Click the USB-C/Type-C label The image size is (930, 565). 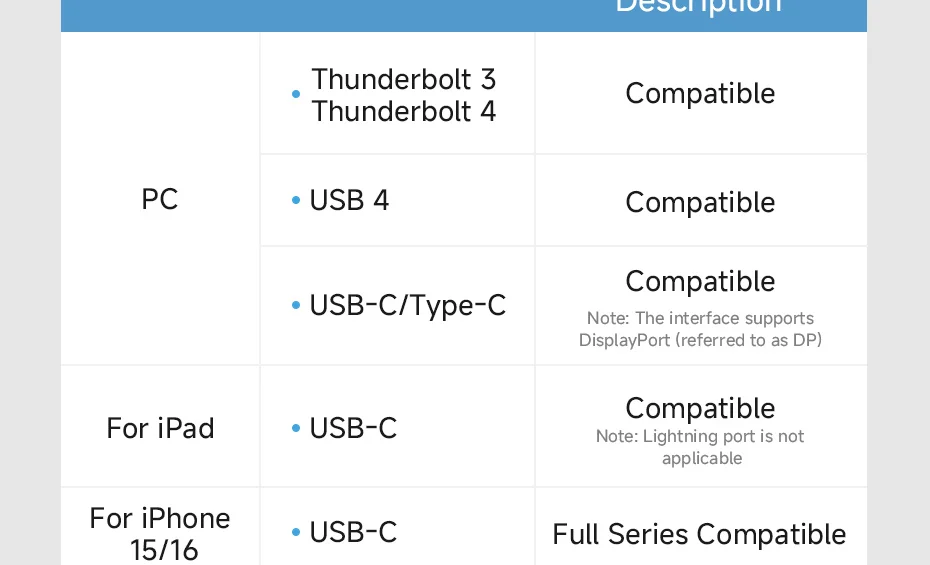pyautogui.click(x=407, y=305)
